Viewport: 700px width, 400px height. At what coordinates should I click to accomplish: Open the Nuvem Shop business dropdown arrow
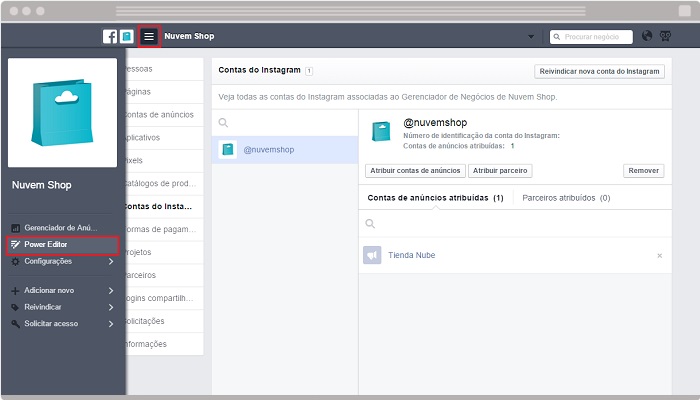[x=531, y=37]
